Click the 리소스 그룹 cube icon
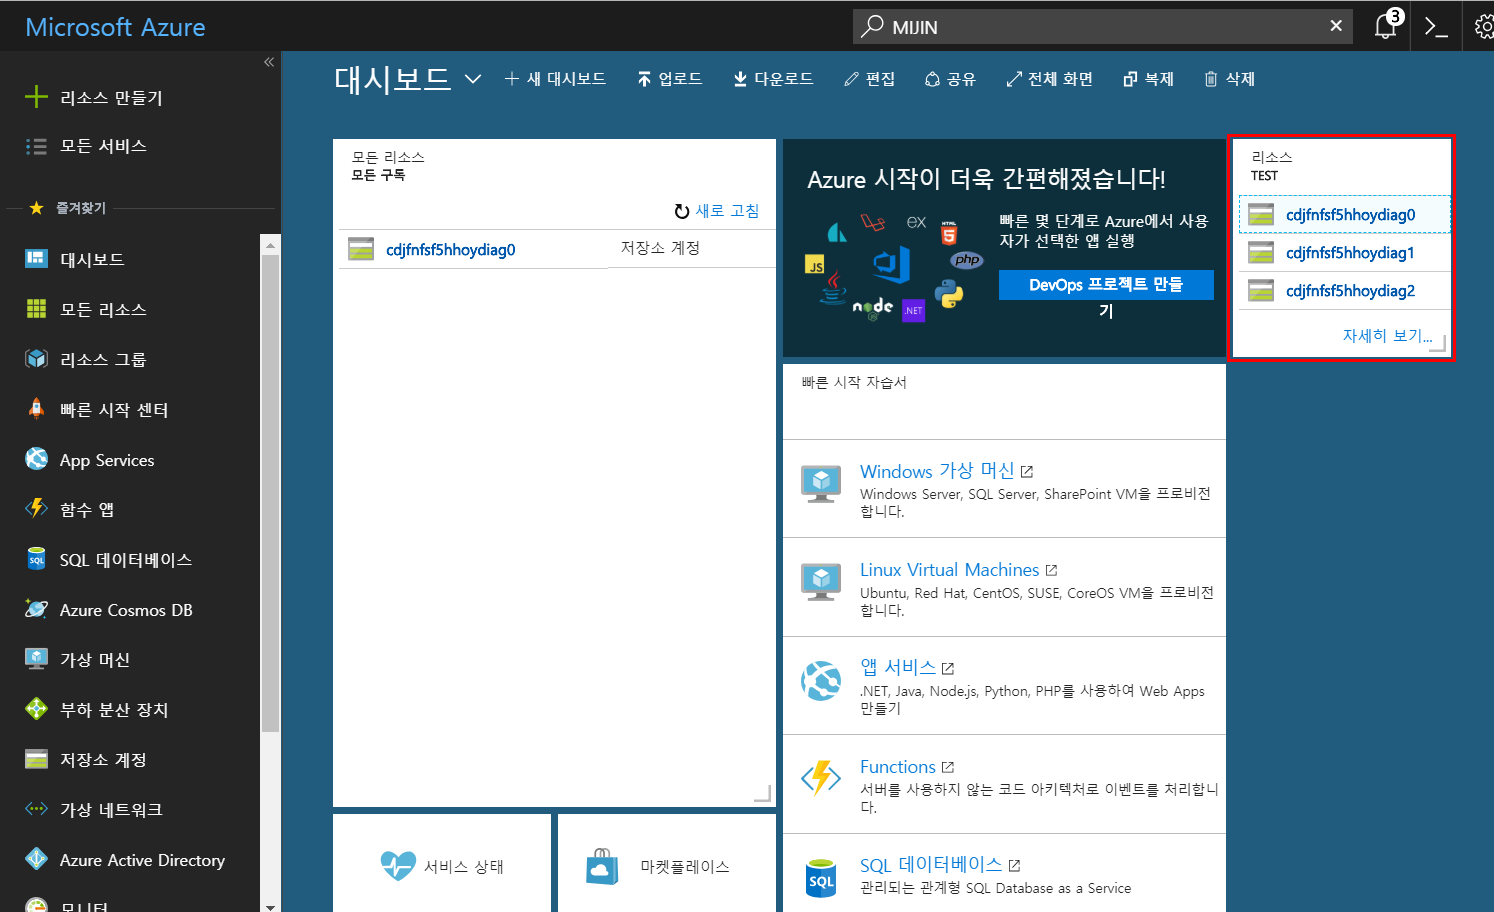The height and width of the screenshot is (912, 1494). [36, 359]
